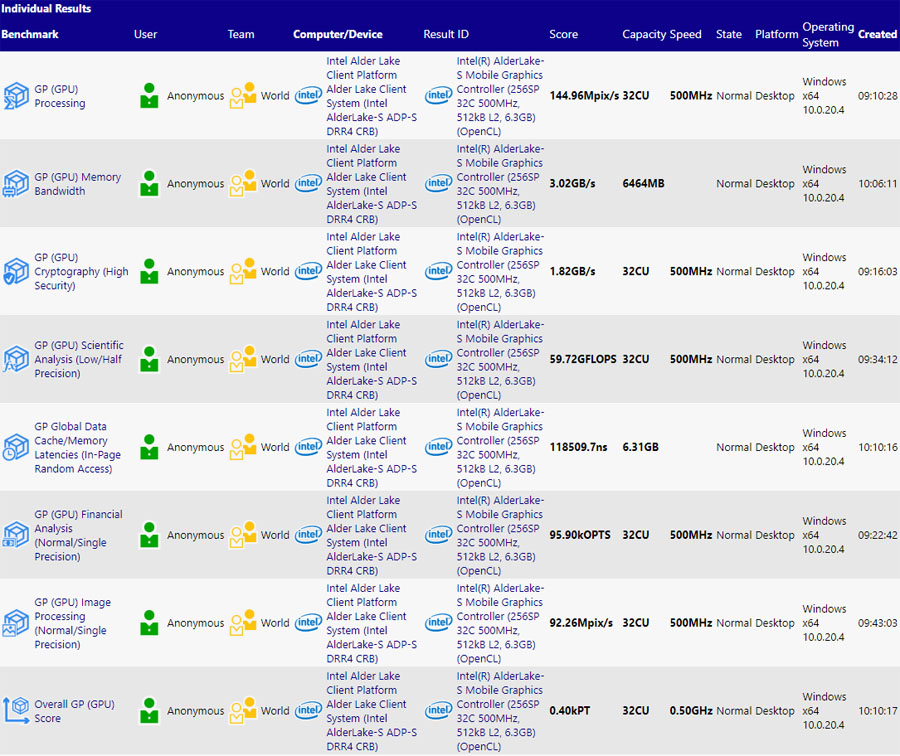Click Intel device logo in Cache/Memory Latencies row

308,447
